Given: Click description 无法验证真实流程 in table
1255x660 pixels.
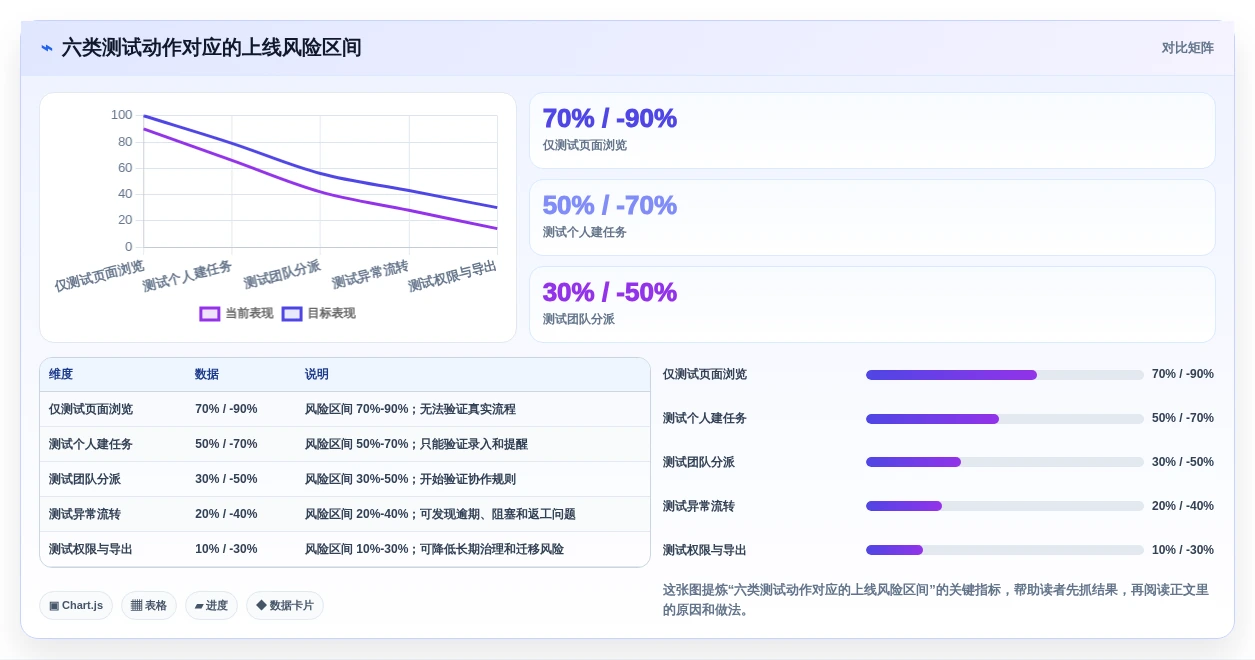Looking at the screenshot, I should (x=468, y=410).
